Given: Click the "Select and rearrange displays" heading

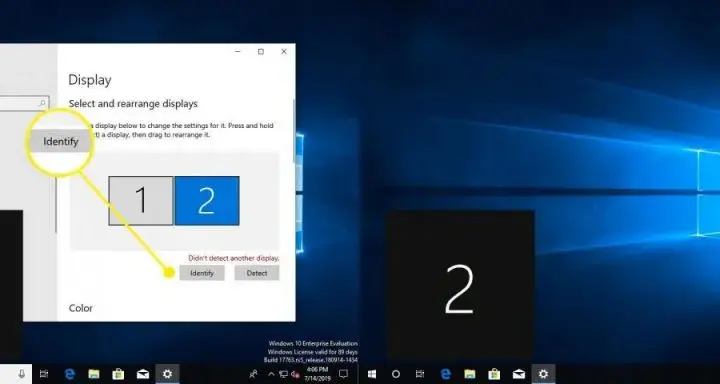Looking at the screenshot, I should pos(133,104).
